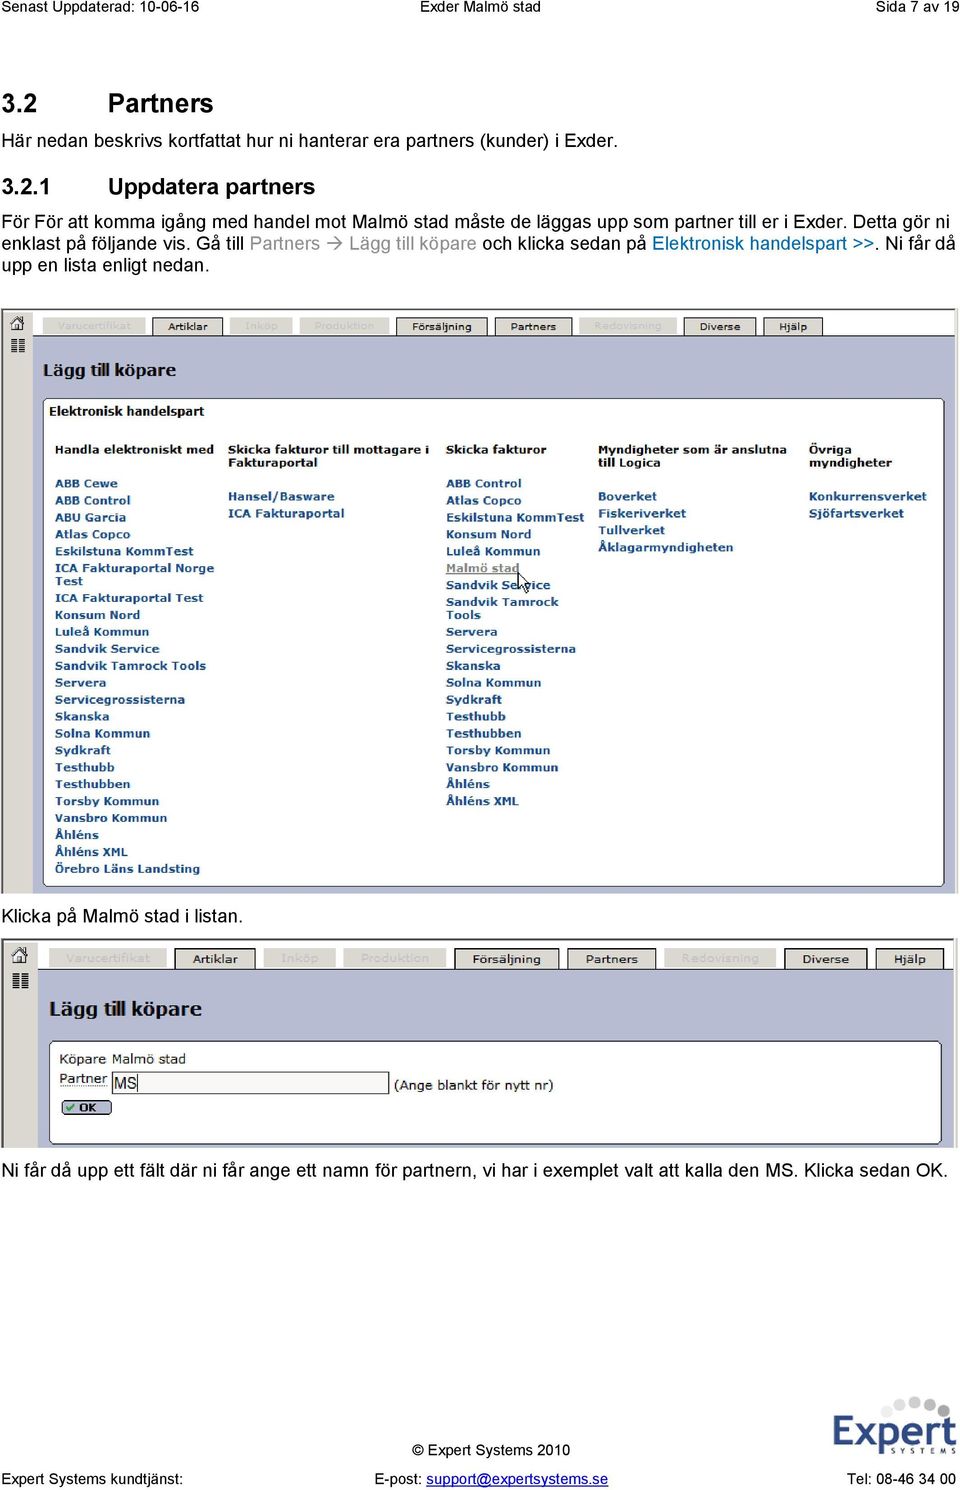Click the list icon beside the Partner field screenshot
This screenshot has height=1490, width=960.
tap(19, 981)
